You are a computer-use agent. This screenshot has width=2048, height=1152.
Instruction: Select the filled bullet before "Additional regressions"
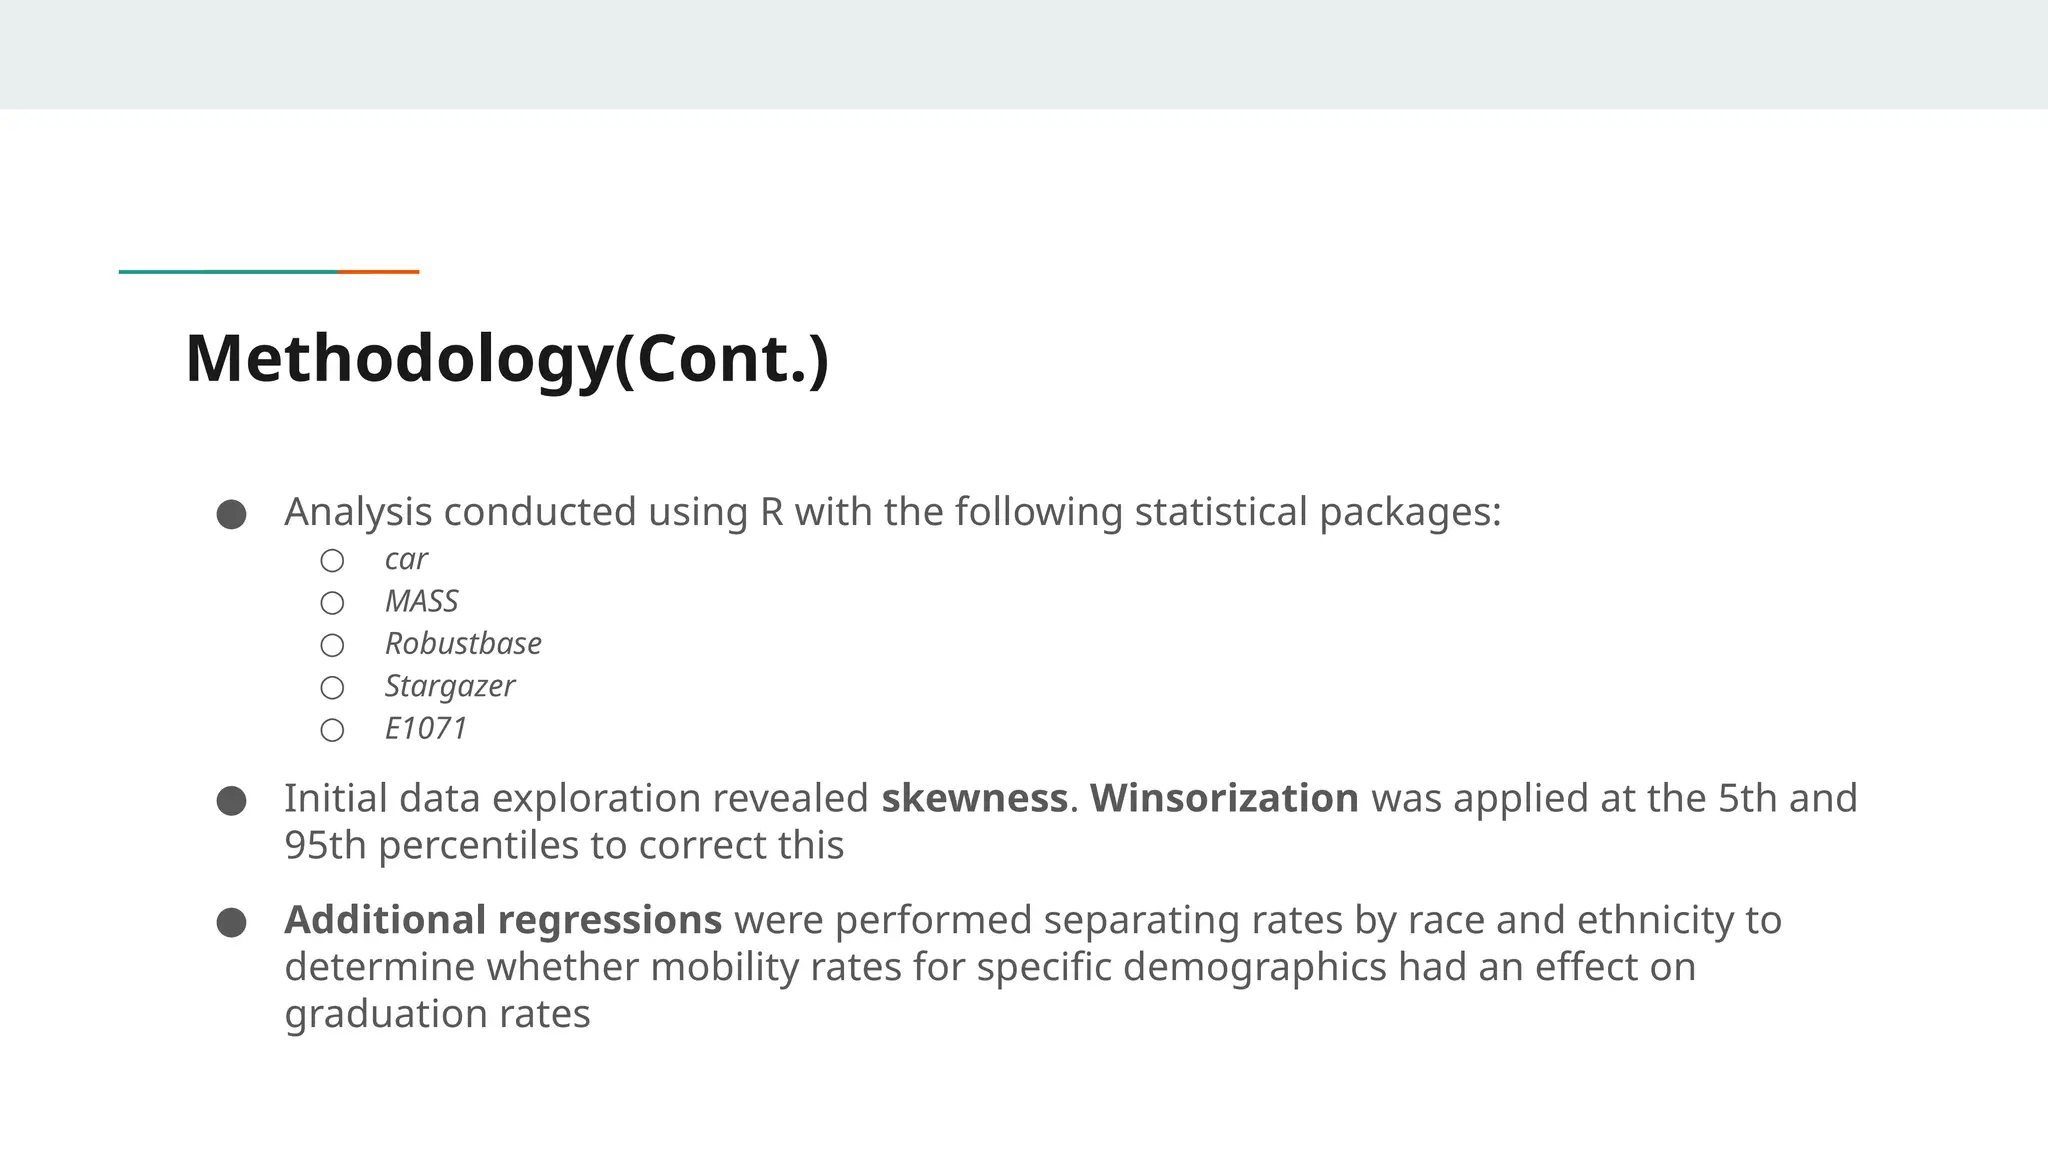click(232, 923)
